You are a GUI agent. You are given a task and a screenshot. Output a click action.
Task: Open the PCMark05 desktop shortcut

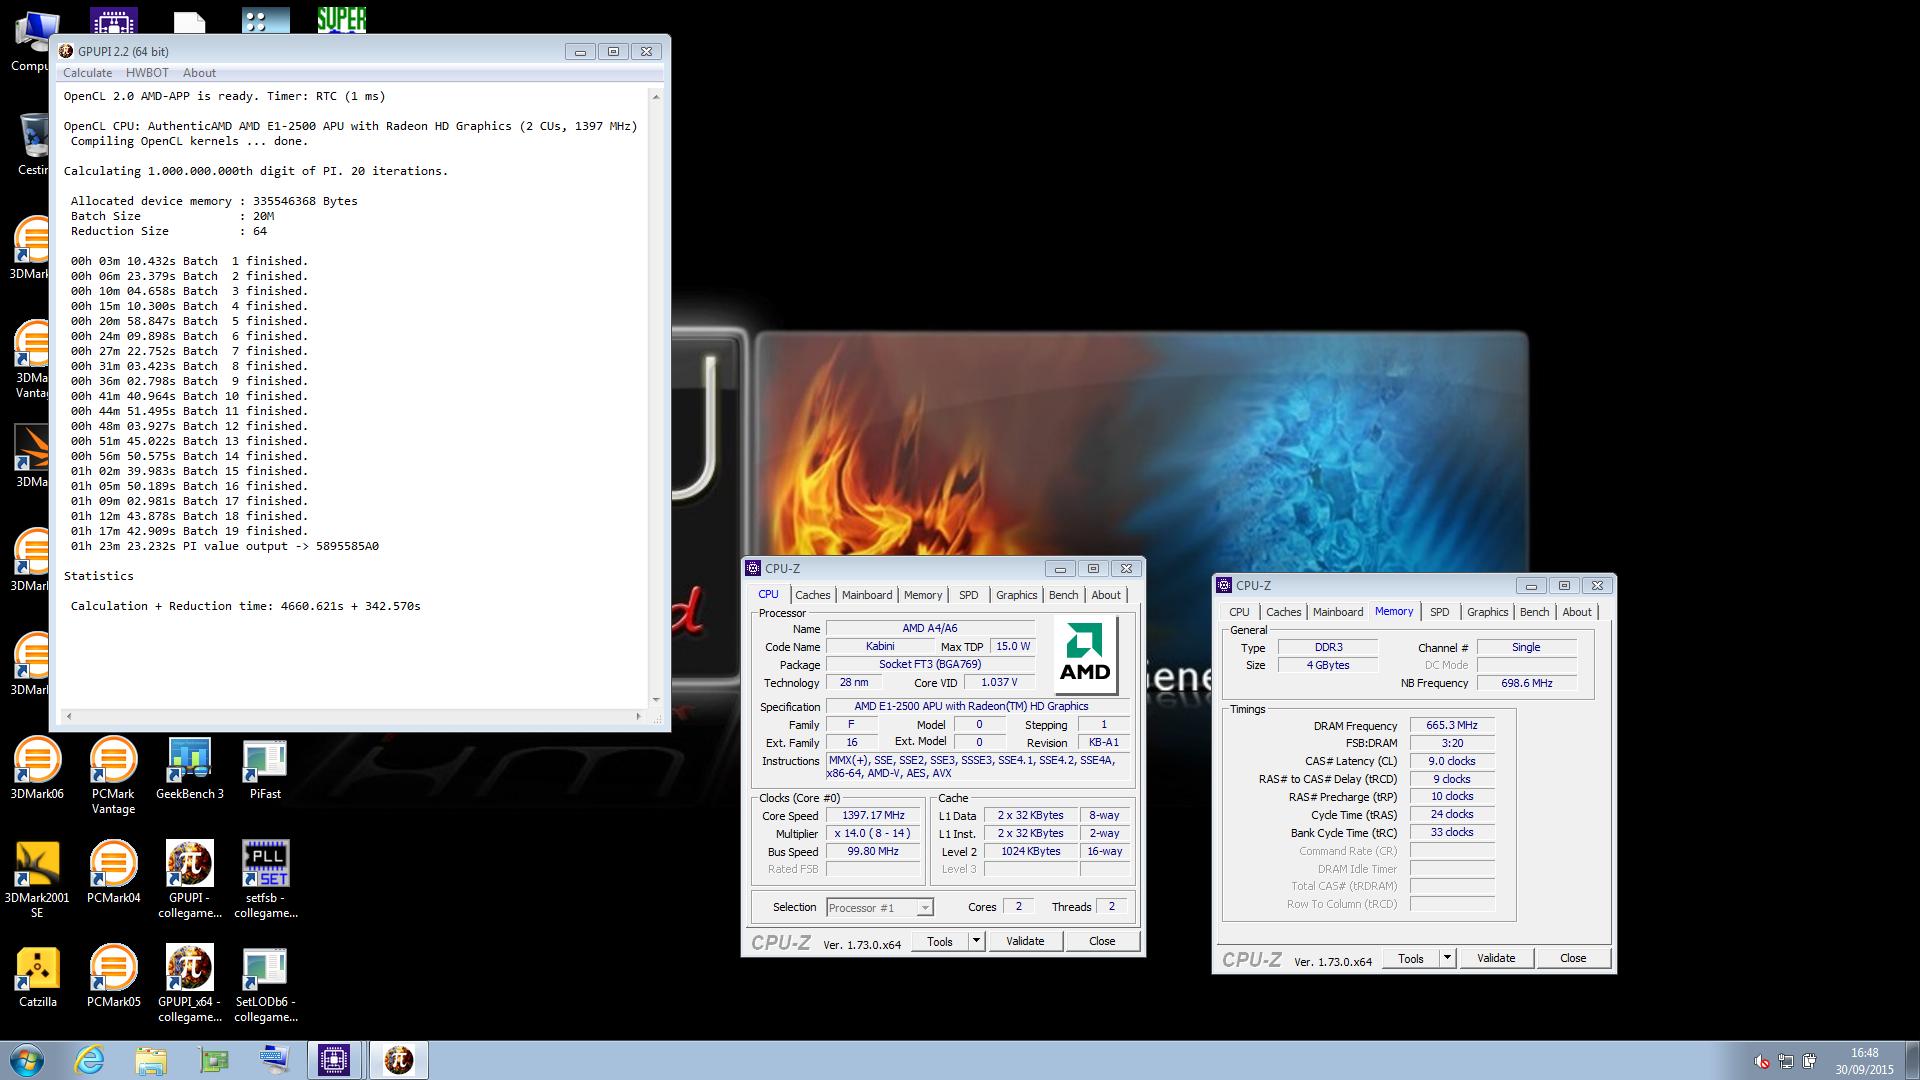(113, 976)
